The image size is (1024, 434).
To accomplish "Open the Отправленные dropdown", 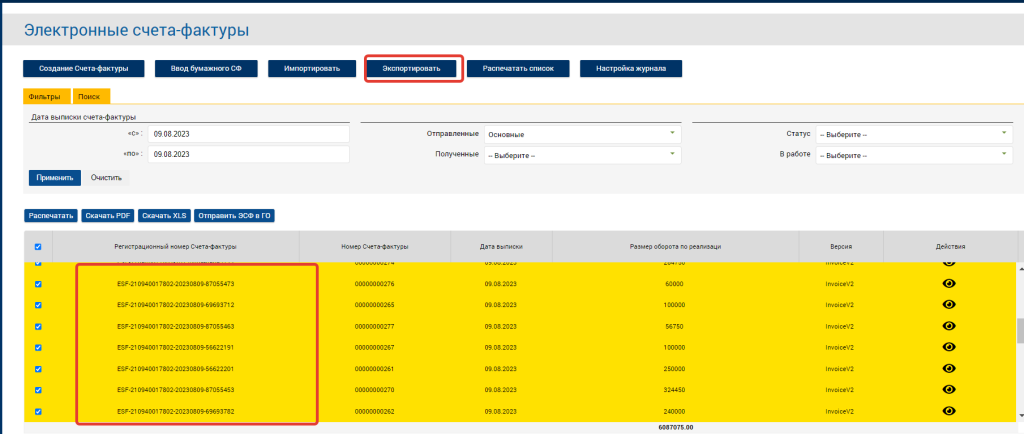I will coord(581,134).
